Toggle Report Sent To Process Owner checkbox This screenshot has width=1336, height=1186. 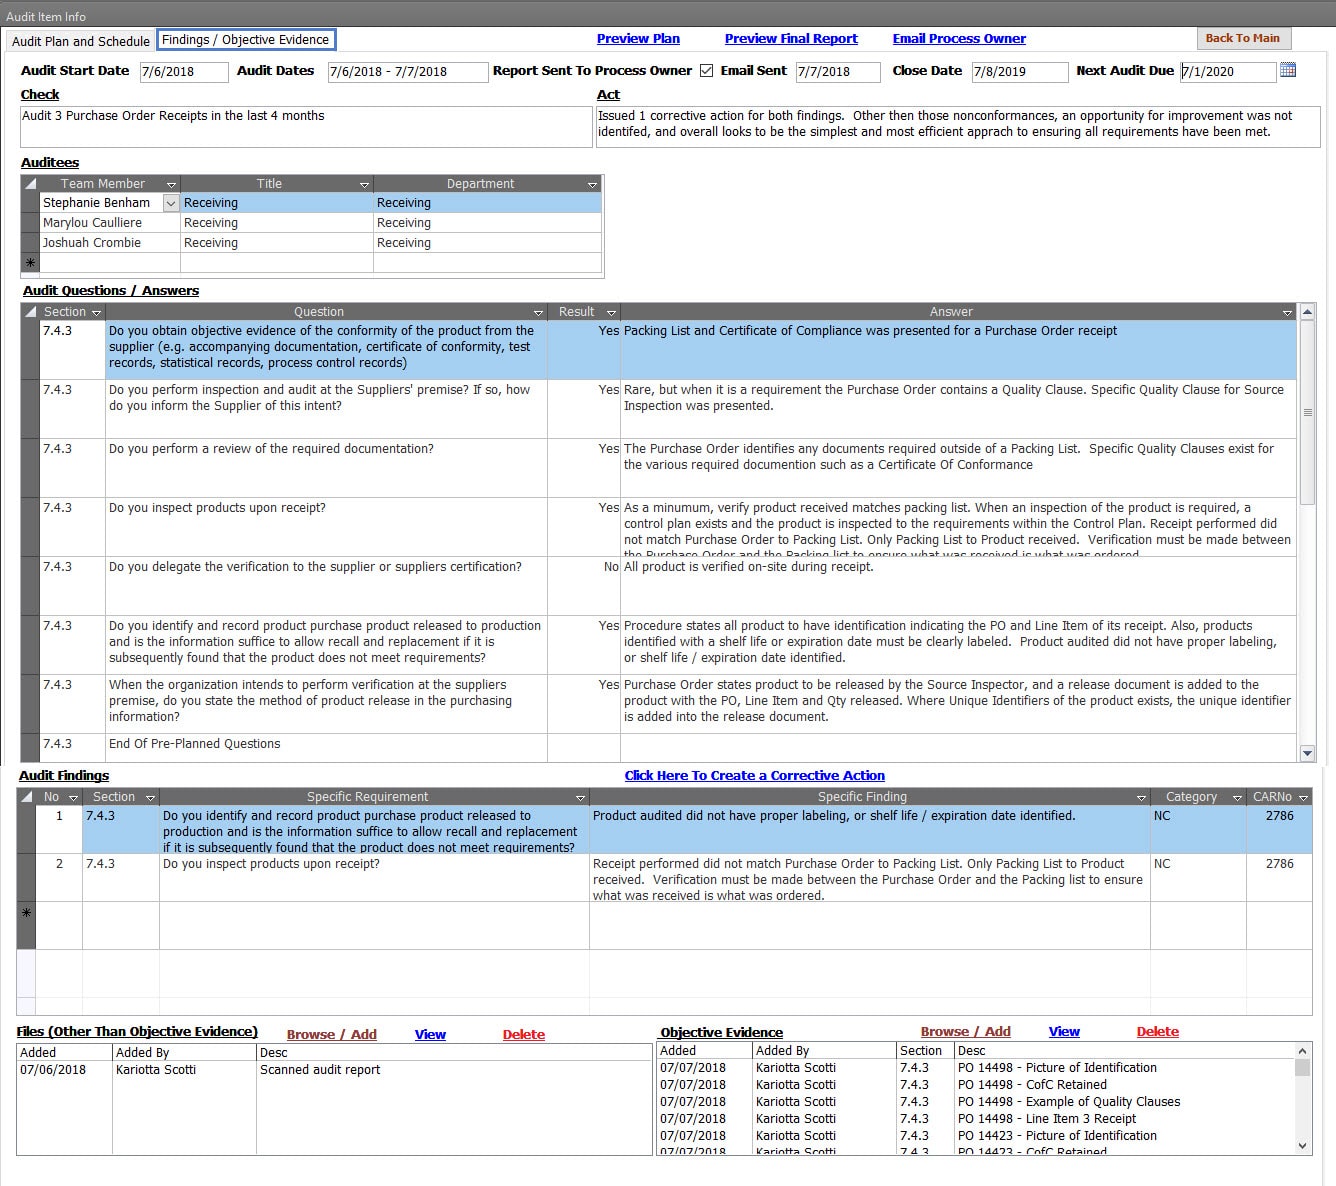click(x=706, y=71)
